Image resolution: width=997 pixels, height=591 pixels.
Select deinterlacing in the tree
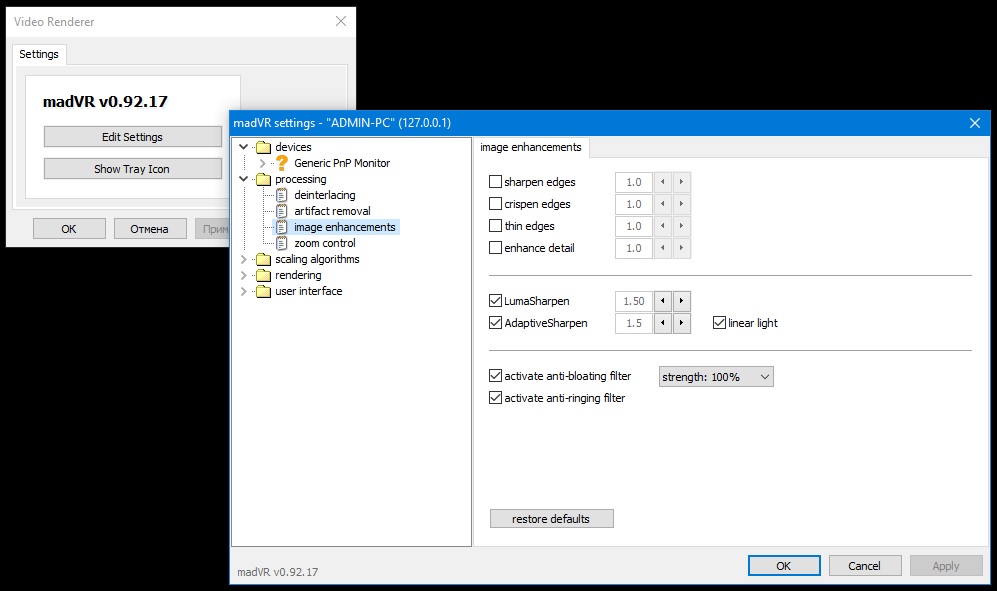pos(324,195)
